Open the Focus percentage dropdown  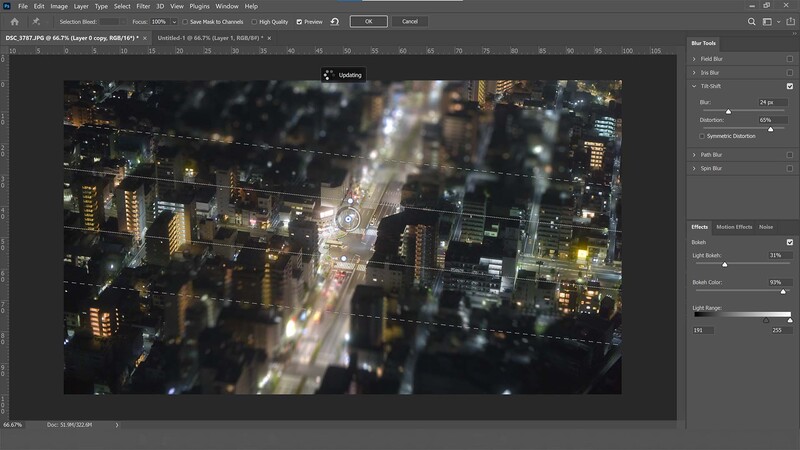point(174,22)
